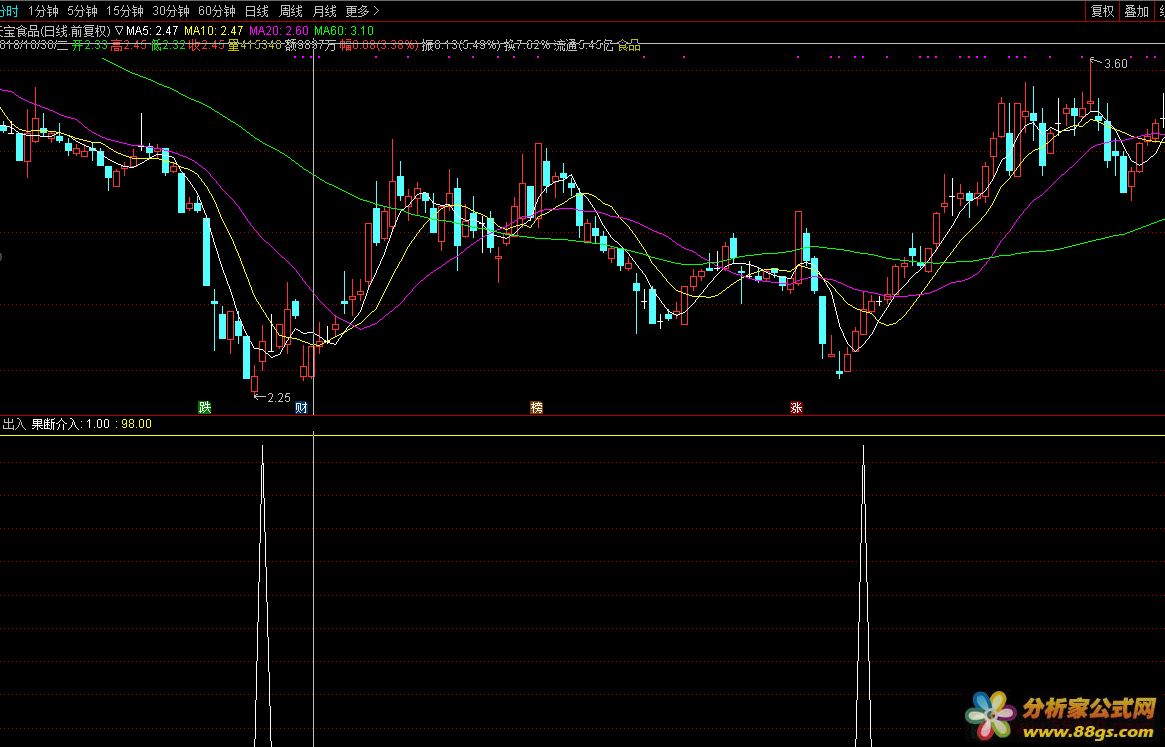Switch to the 日线 daily chart tab
This screenshot has height=747, width=1165.
[x=256, y=11]
